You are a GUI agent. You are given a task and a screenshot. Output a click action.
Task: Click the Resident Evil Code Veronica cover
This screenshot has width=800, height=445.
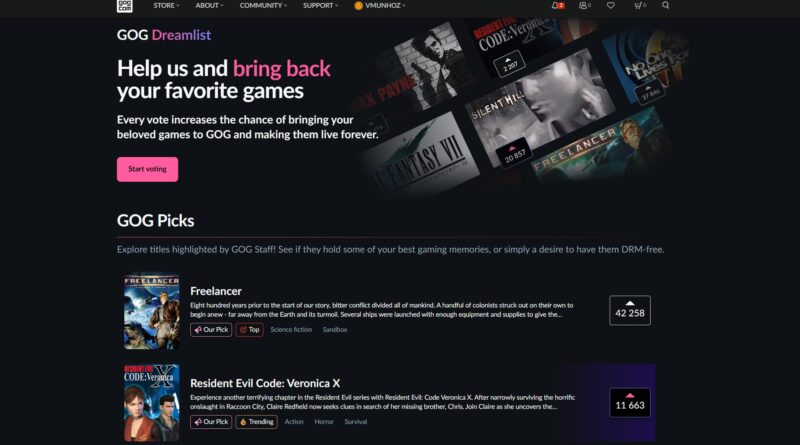pos(152,403)
